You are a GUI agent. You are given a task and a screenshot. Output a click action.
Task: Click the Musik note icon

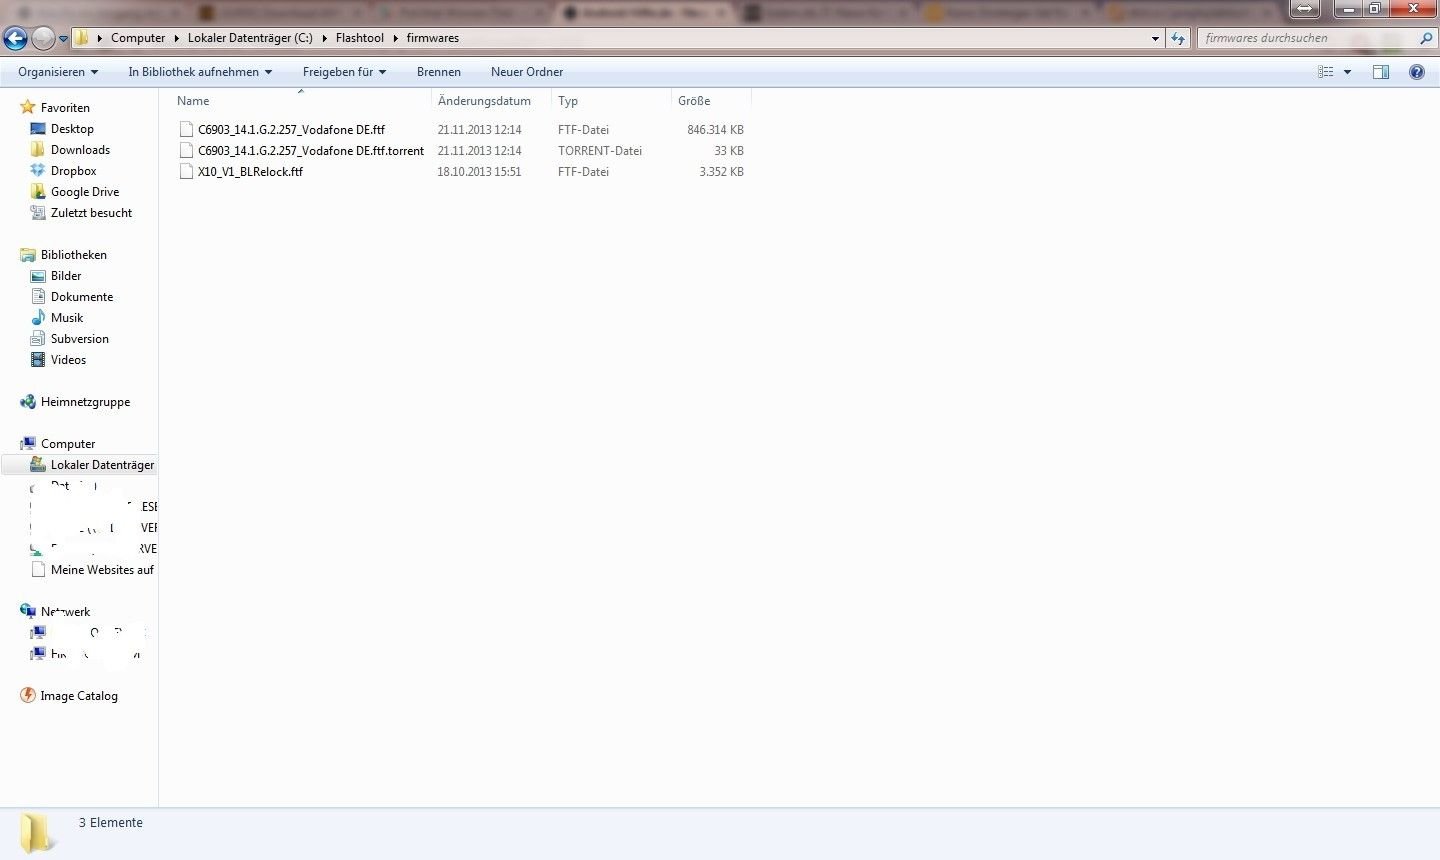38,318
